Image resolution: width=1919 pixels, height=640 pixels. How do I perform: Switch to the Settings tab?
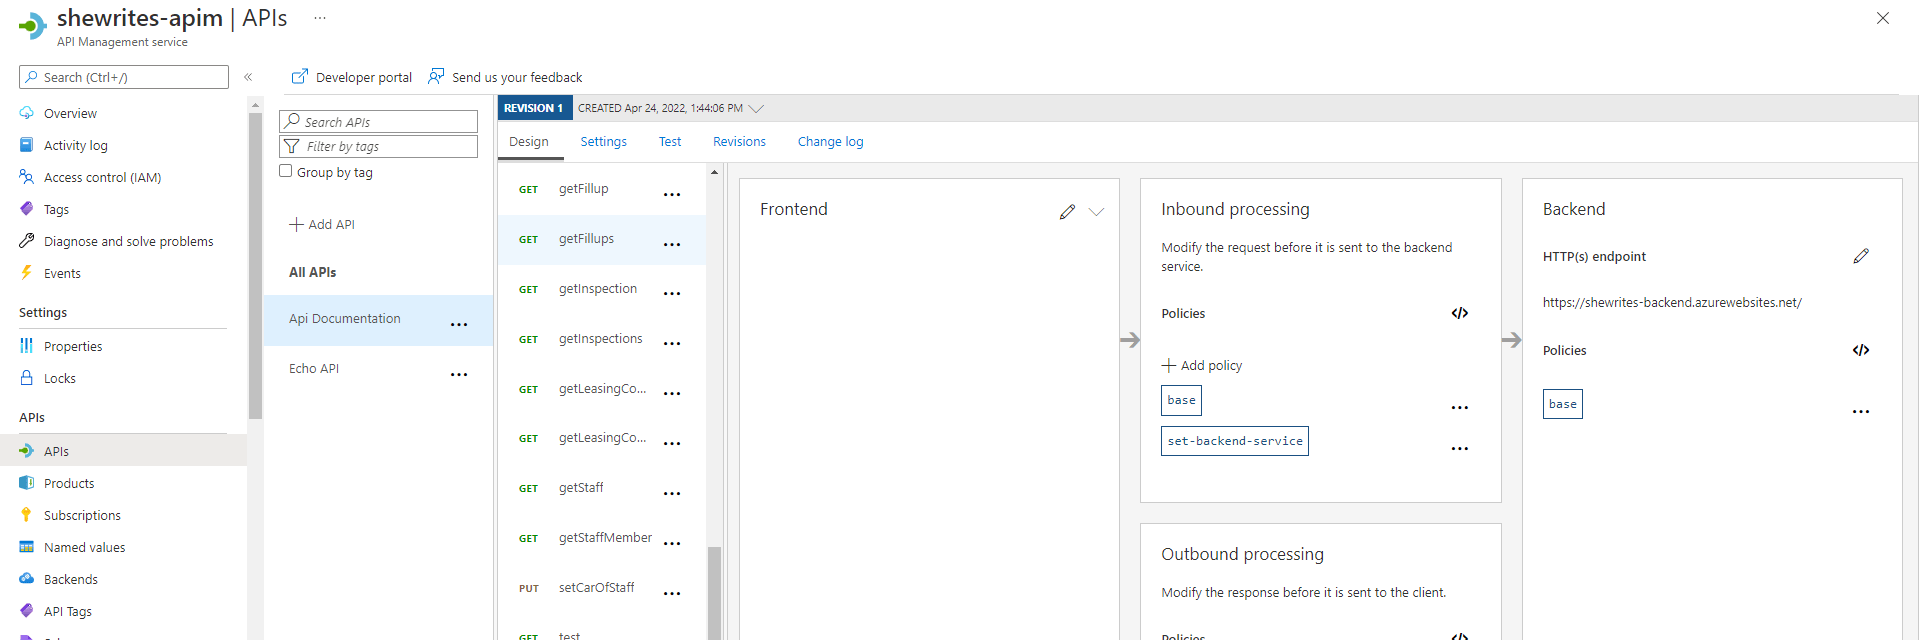tap(604, 142)
